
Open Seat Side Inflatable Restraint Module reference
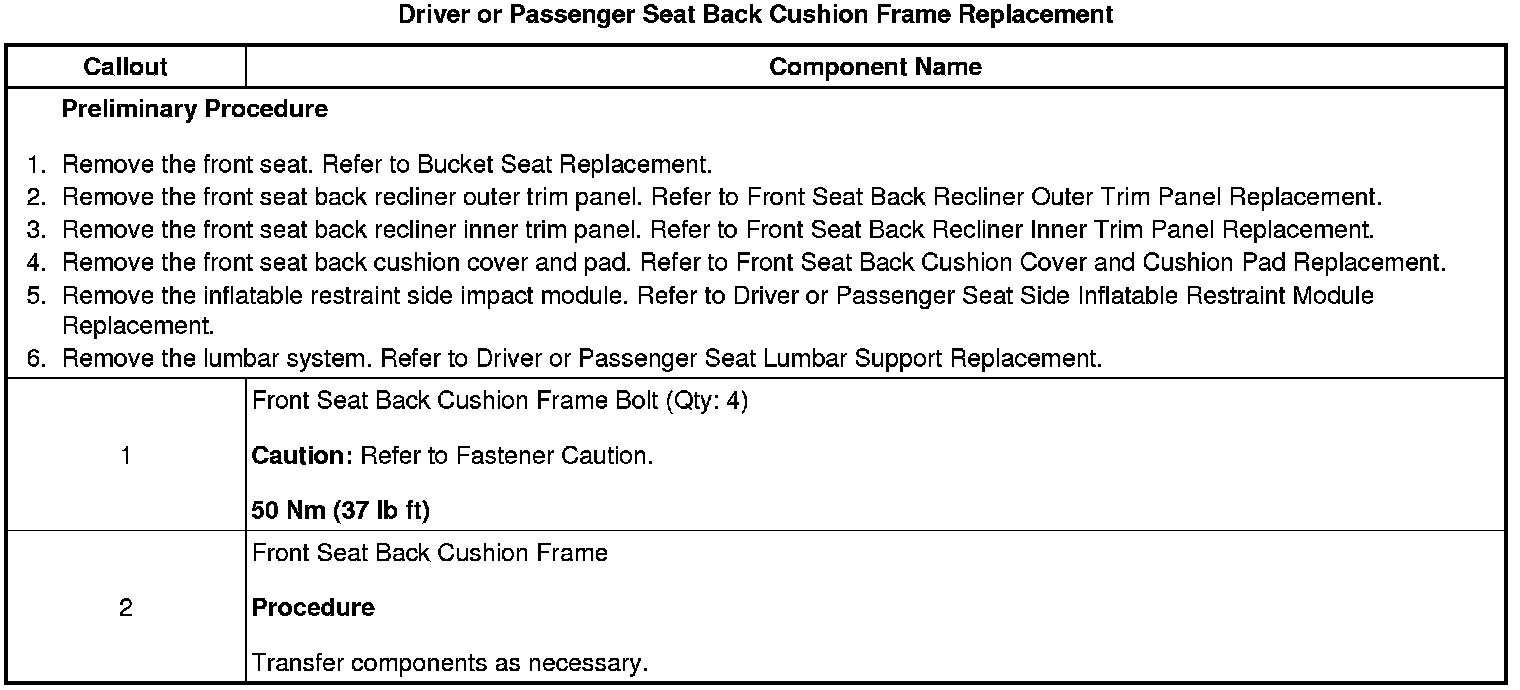[1012, 296]
